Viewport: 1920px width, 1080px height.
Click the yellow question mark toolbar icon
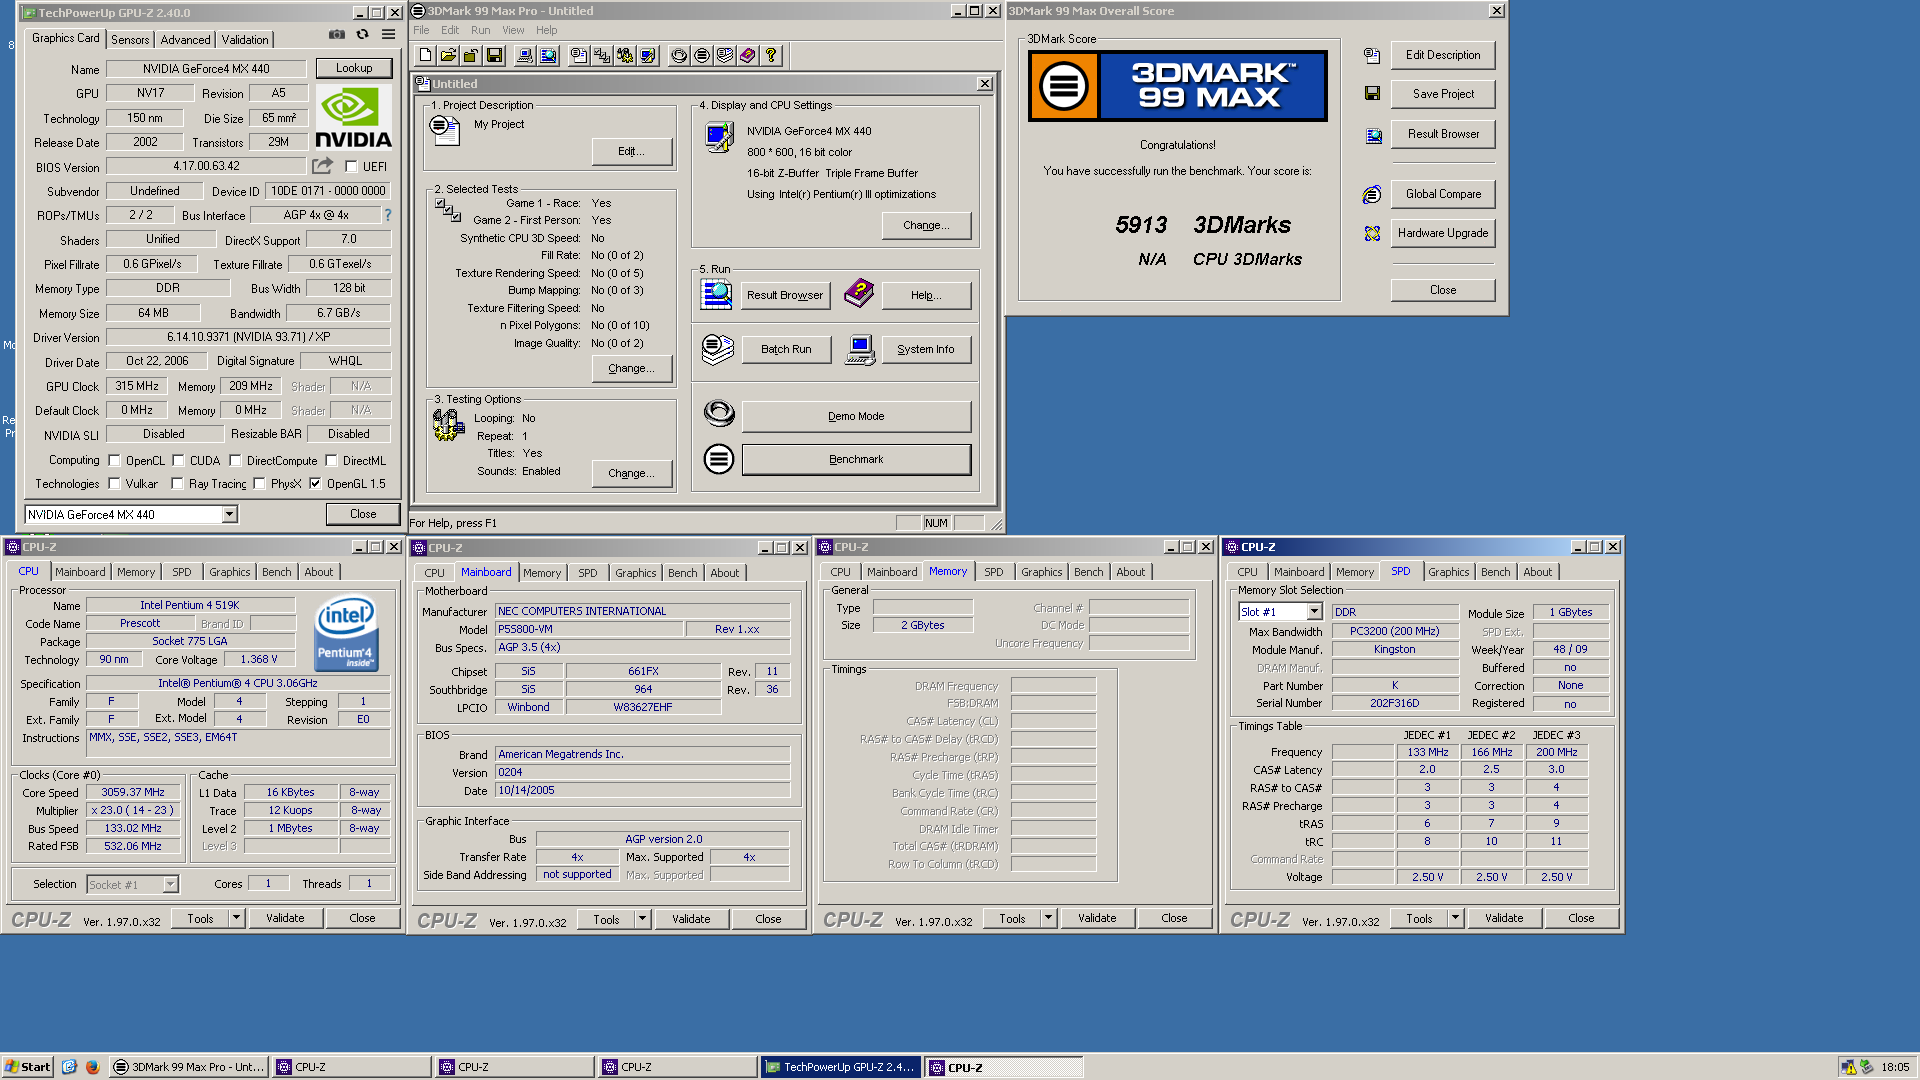coord(771,56)
